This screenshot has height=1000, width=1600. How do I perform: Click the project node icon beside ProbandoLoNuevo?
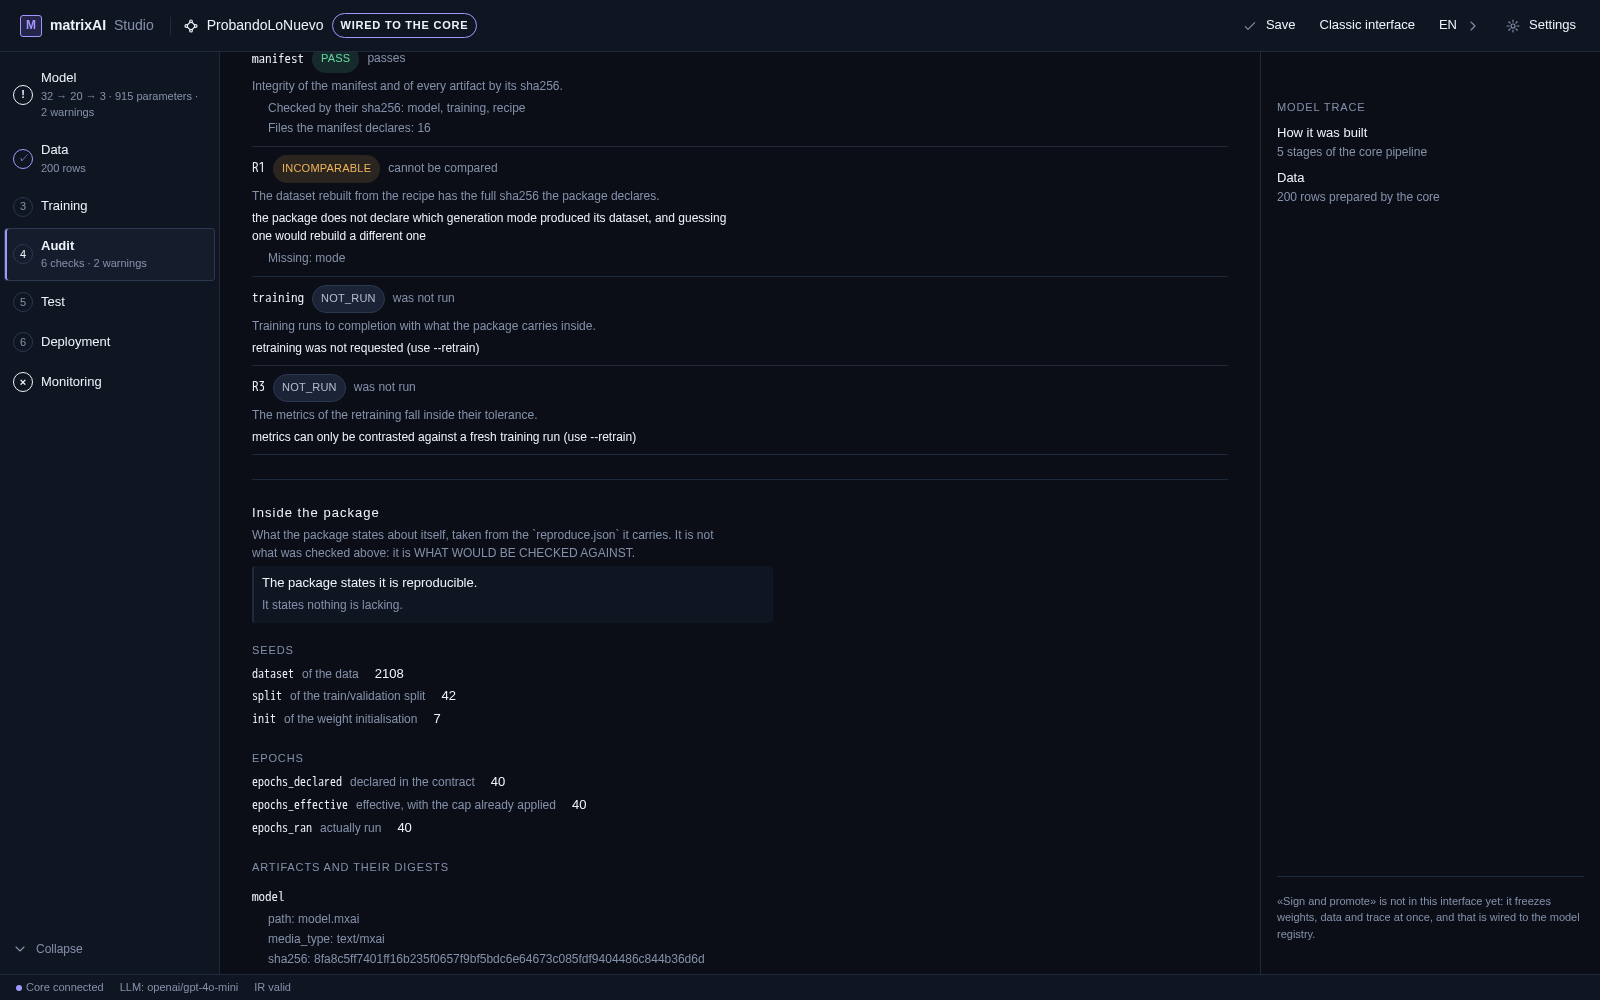pyautogui.click(x=191, y=26)
